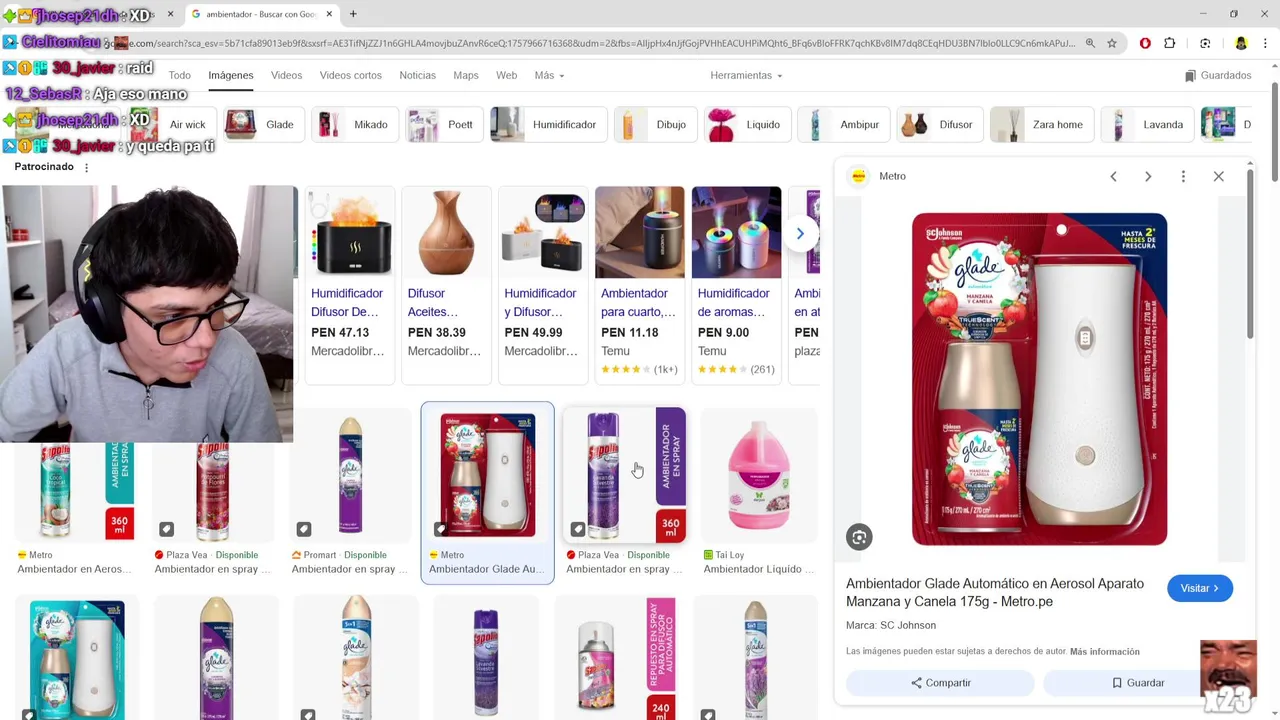Expand the Más dropdown in the search tabs
1280x720 pixels.
point(549,75)
